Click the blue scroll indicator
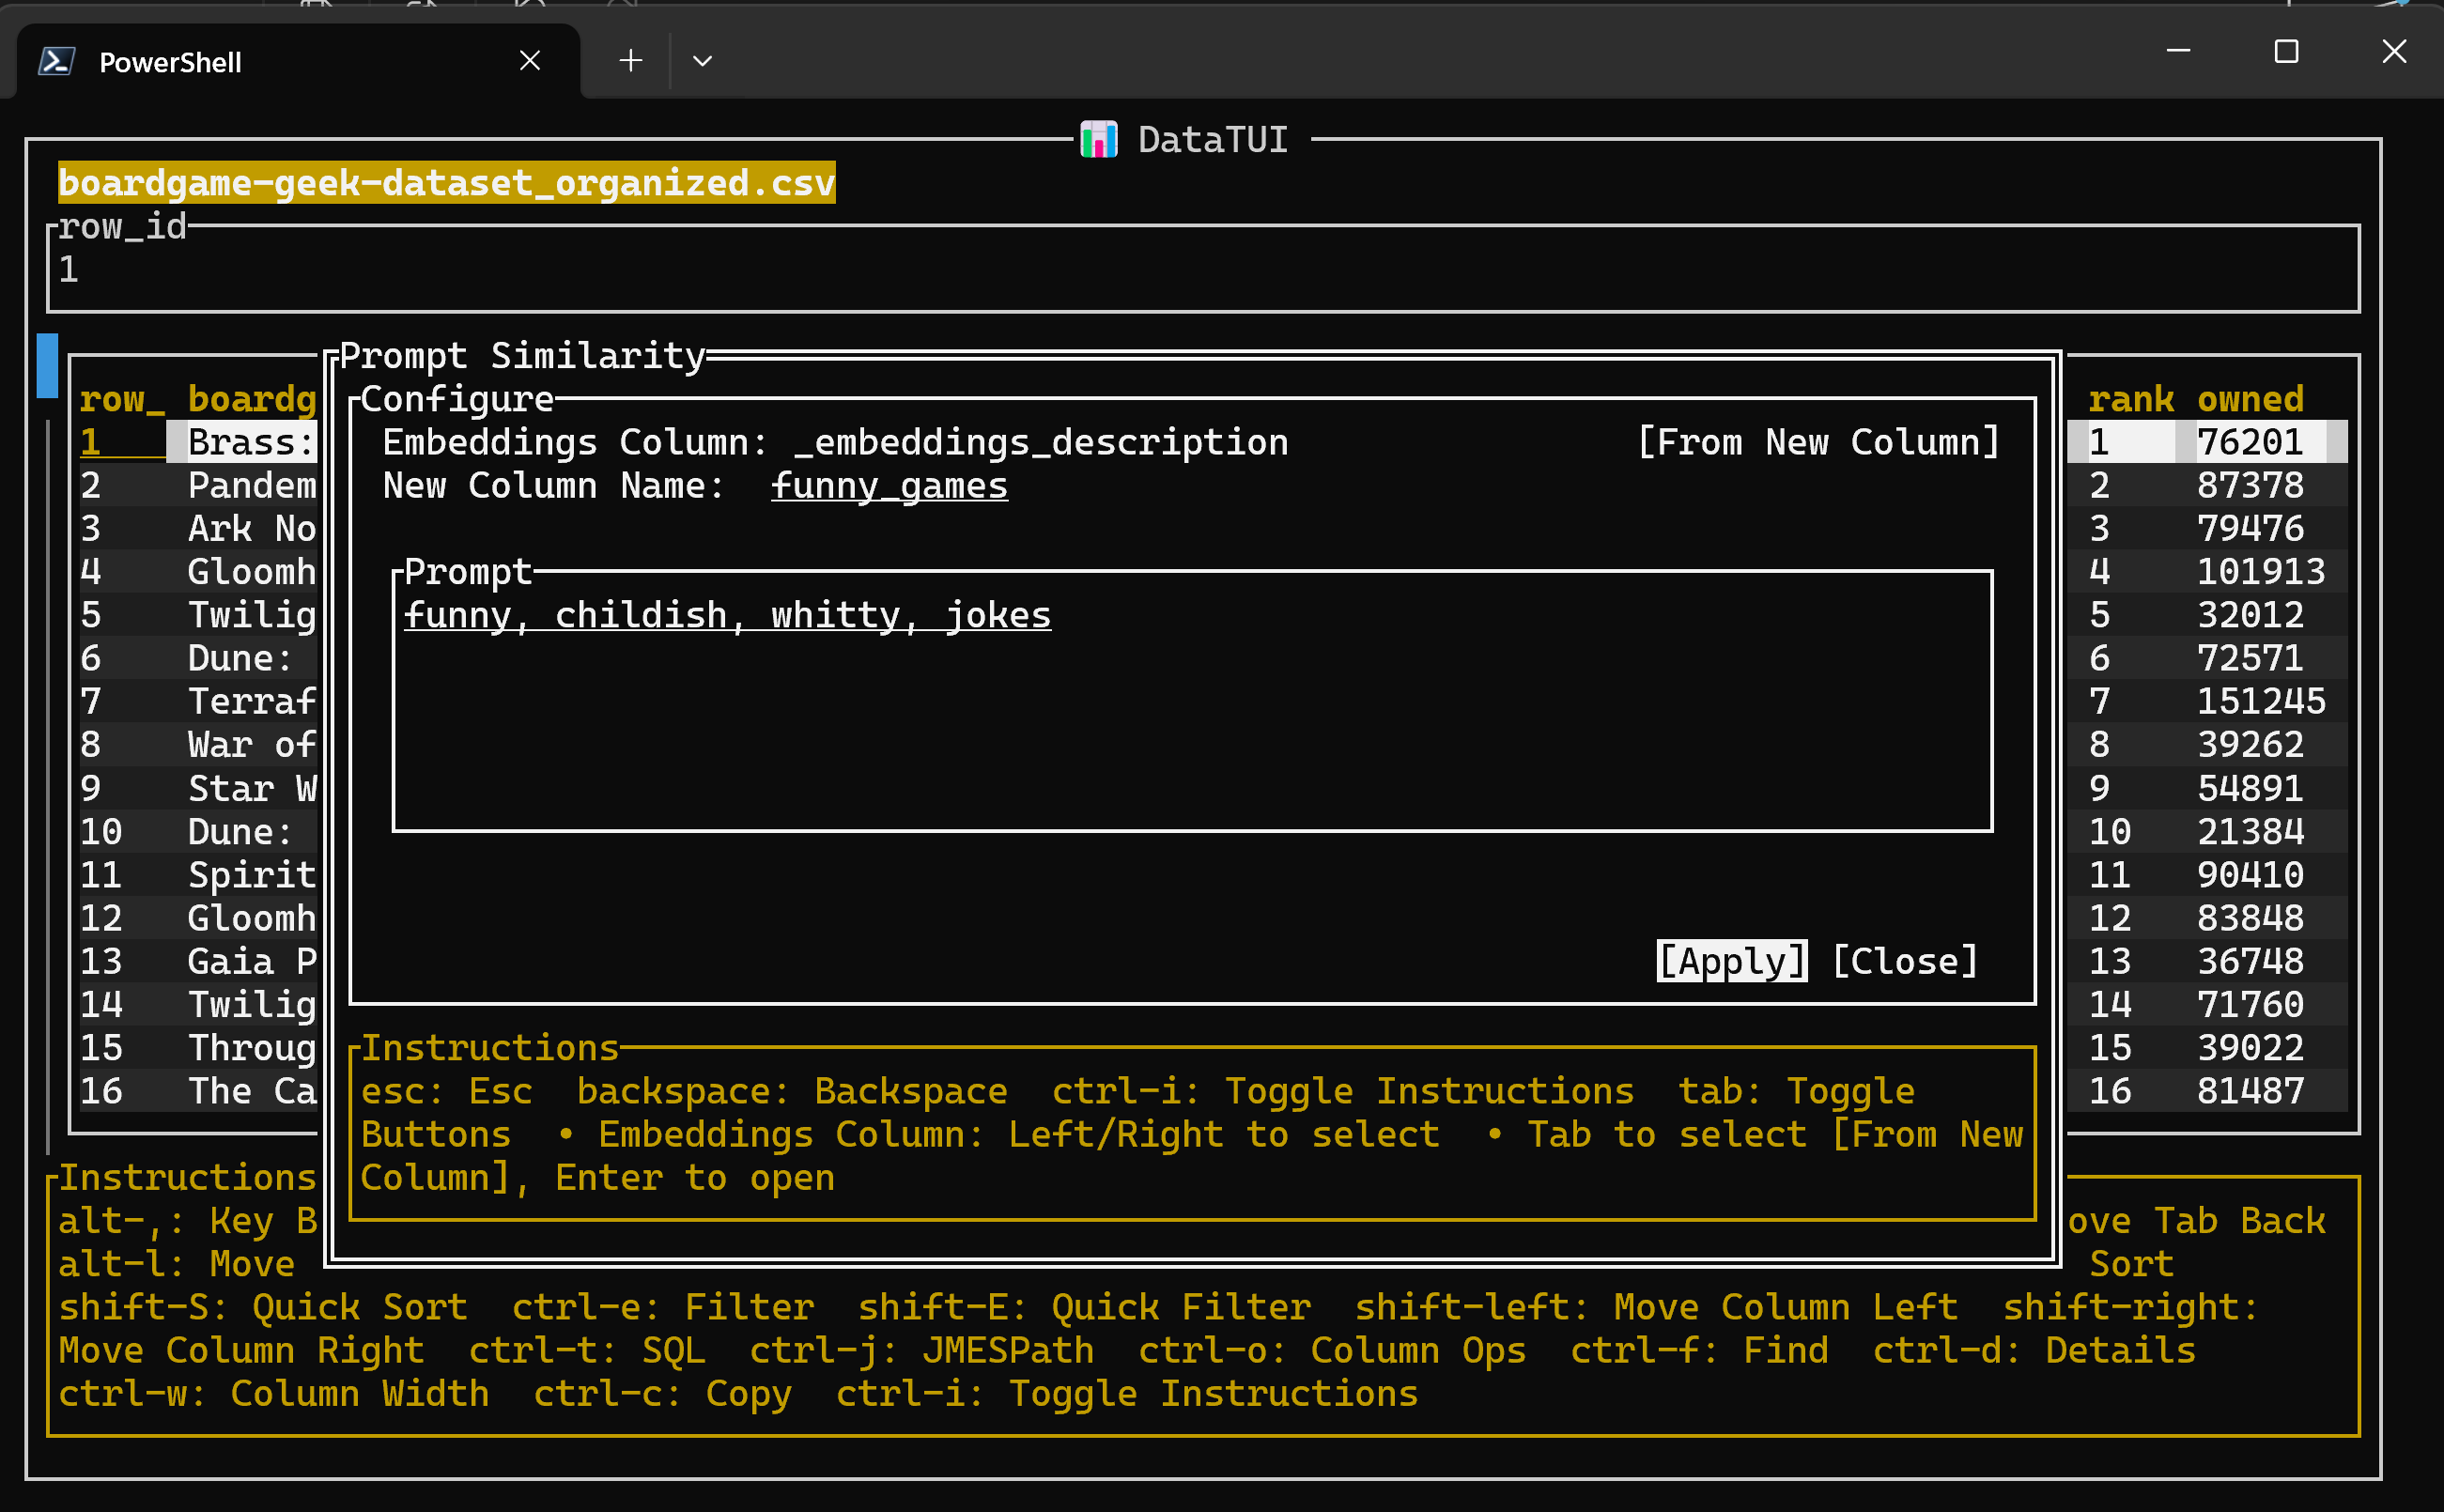The width and height of the screenshot is (2444, 1512). point(47,365)
